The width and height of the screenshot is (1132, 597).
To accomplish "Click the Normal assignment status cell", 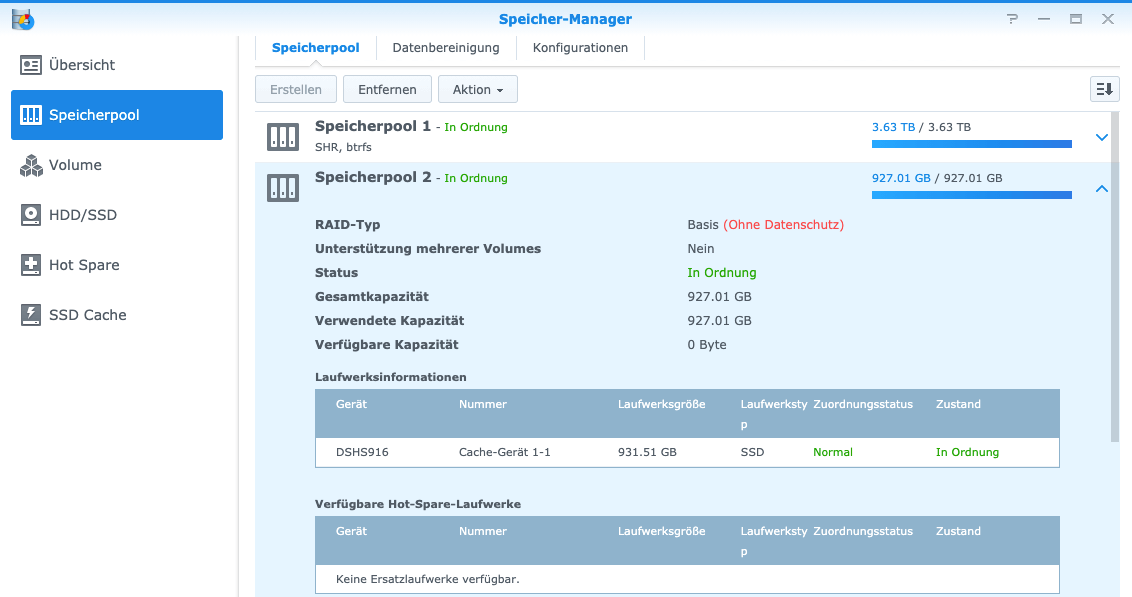I will [833, 453].
